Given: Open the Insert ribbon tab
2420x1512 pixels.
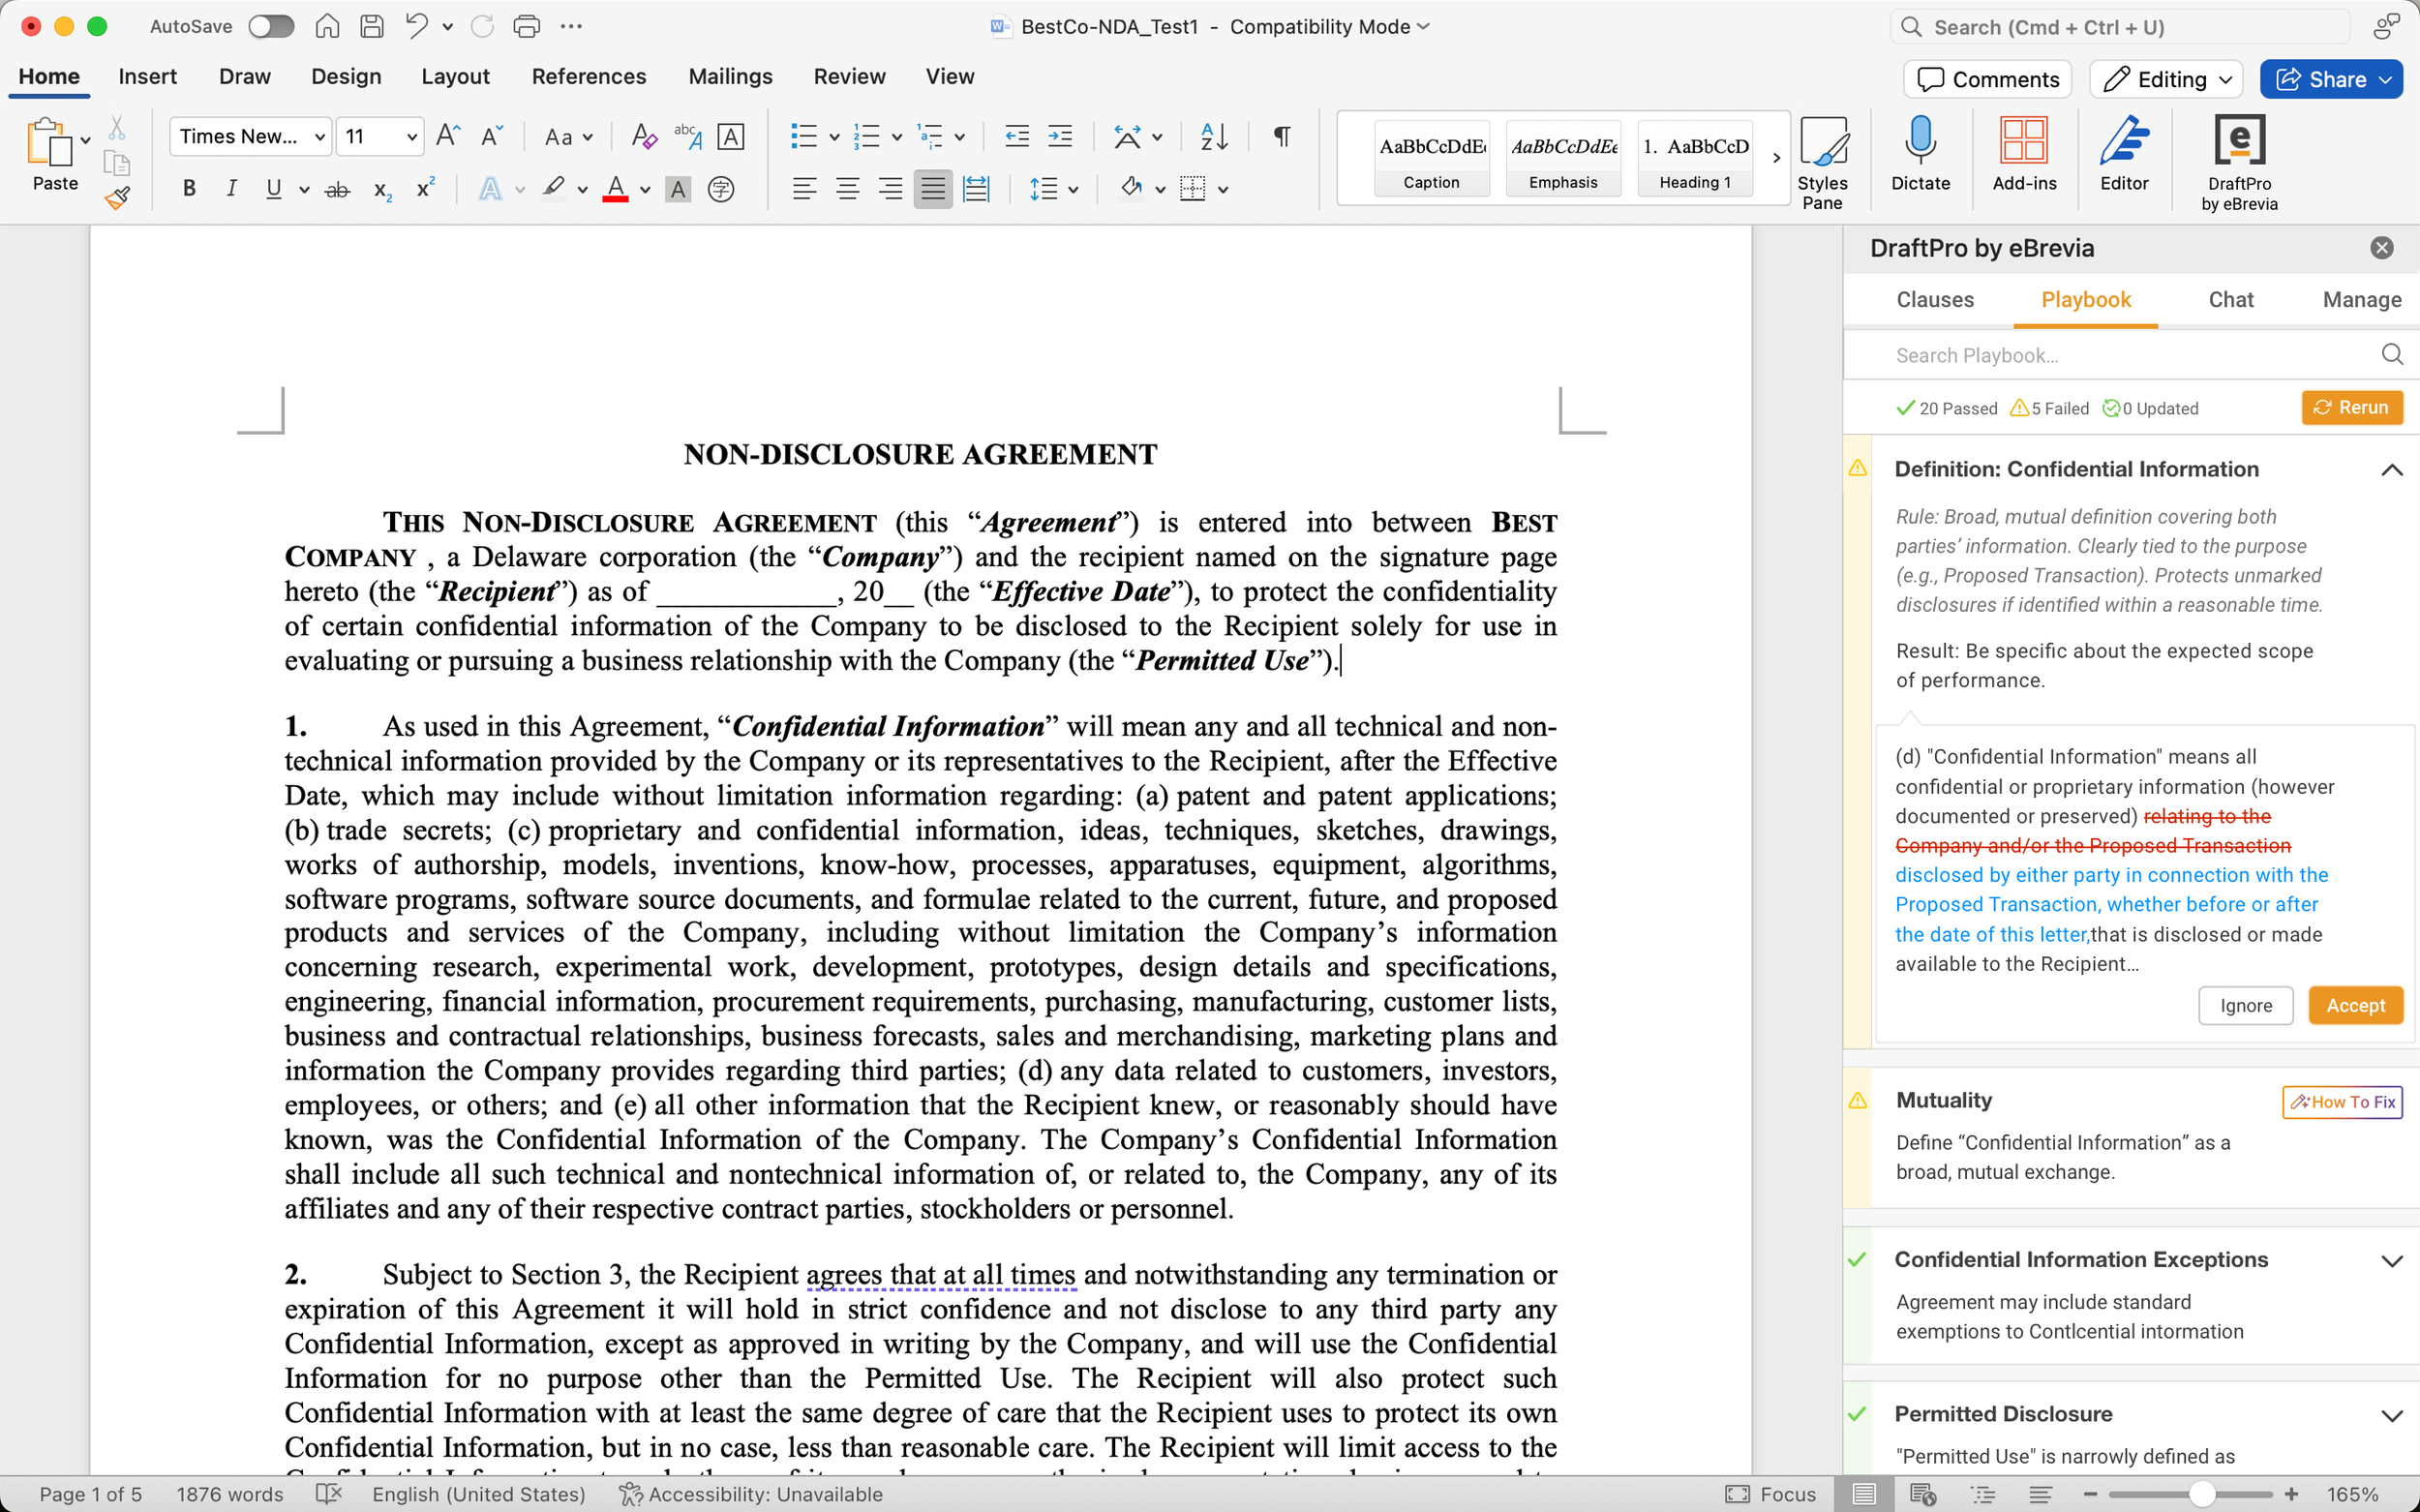Looking at the screenshot, I should point(147,76).
